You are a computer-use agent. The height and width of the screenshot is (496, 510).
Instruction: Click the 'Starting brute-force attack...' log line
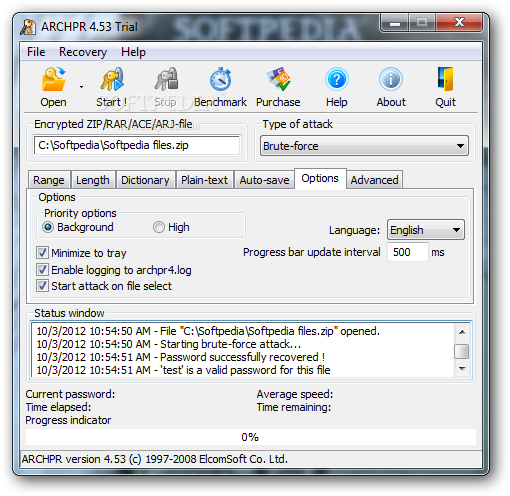click(169, 344)
